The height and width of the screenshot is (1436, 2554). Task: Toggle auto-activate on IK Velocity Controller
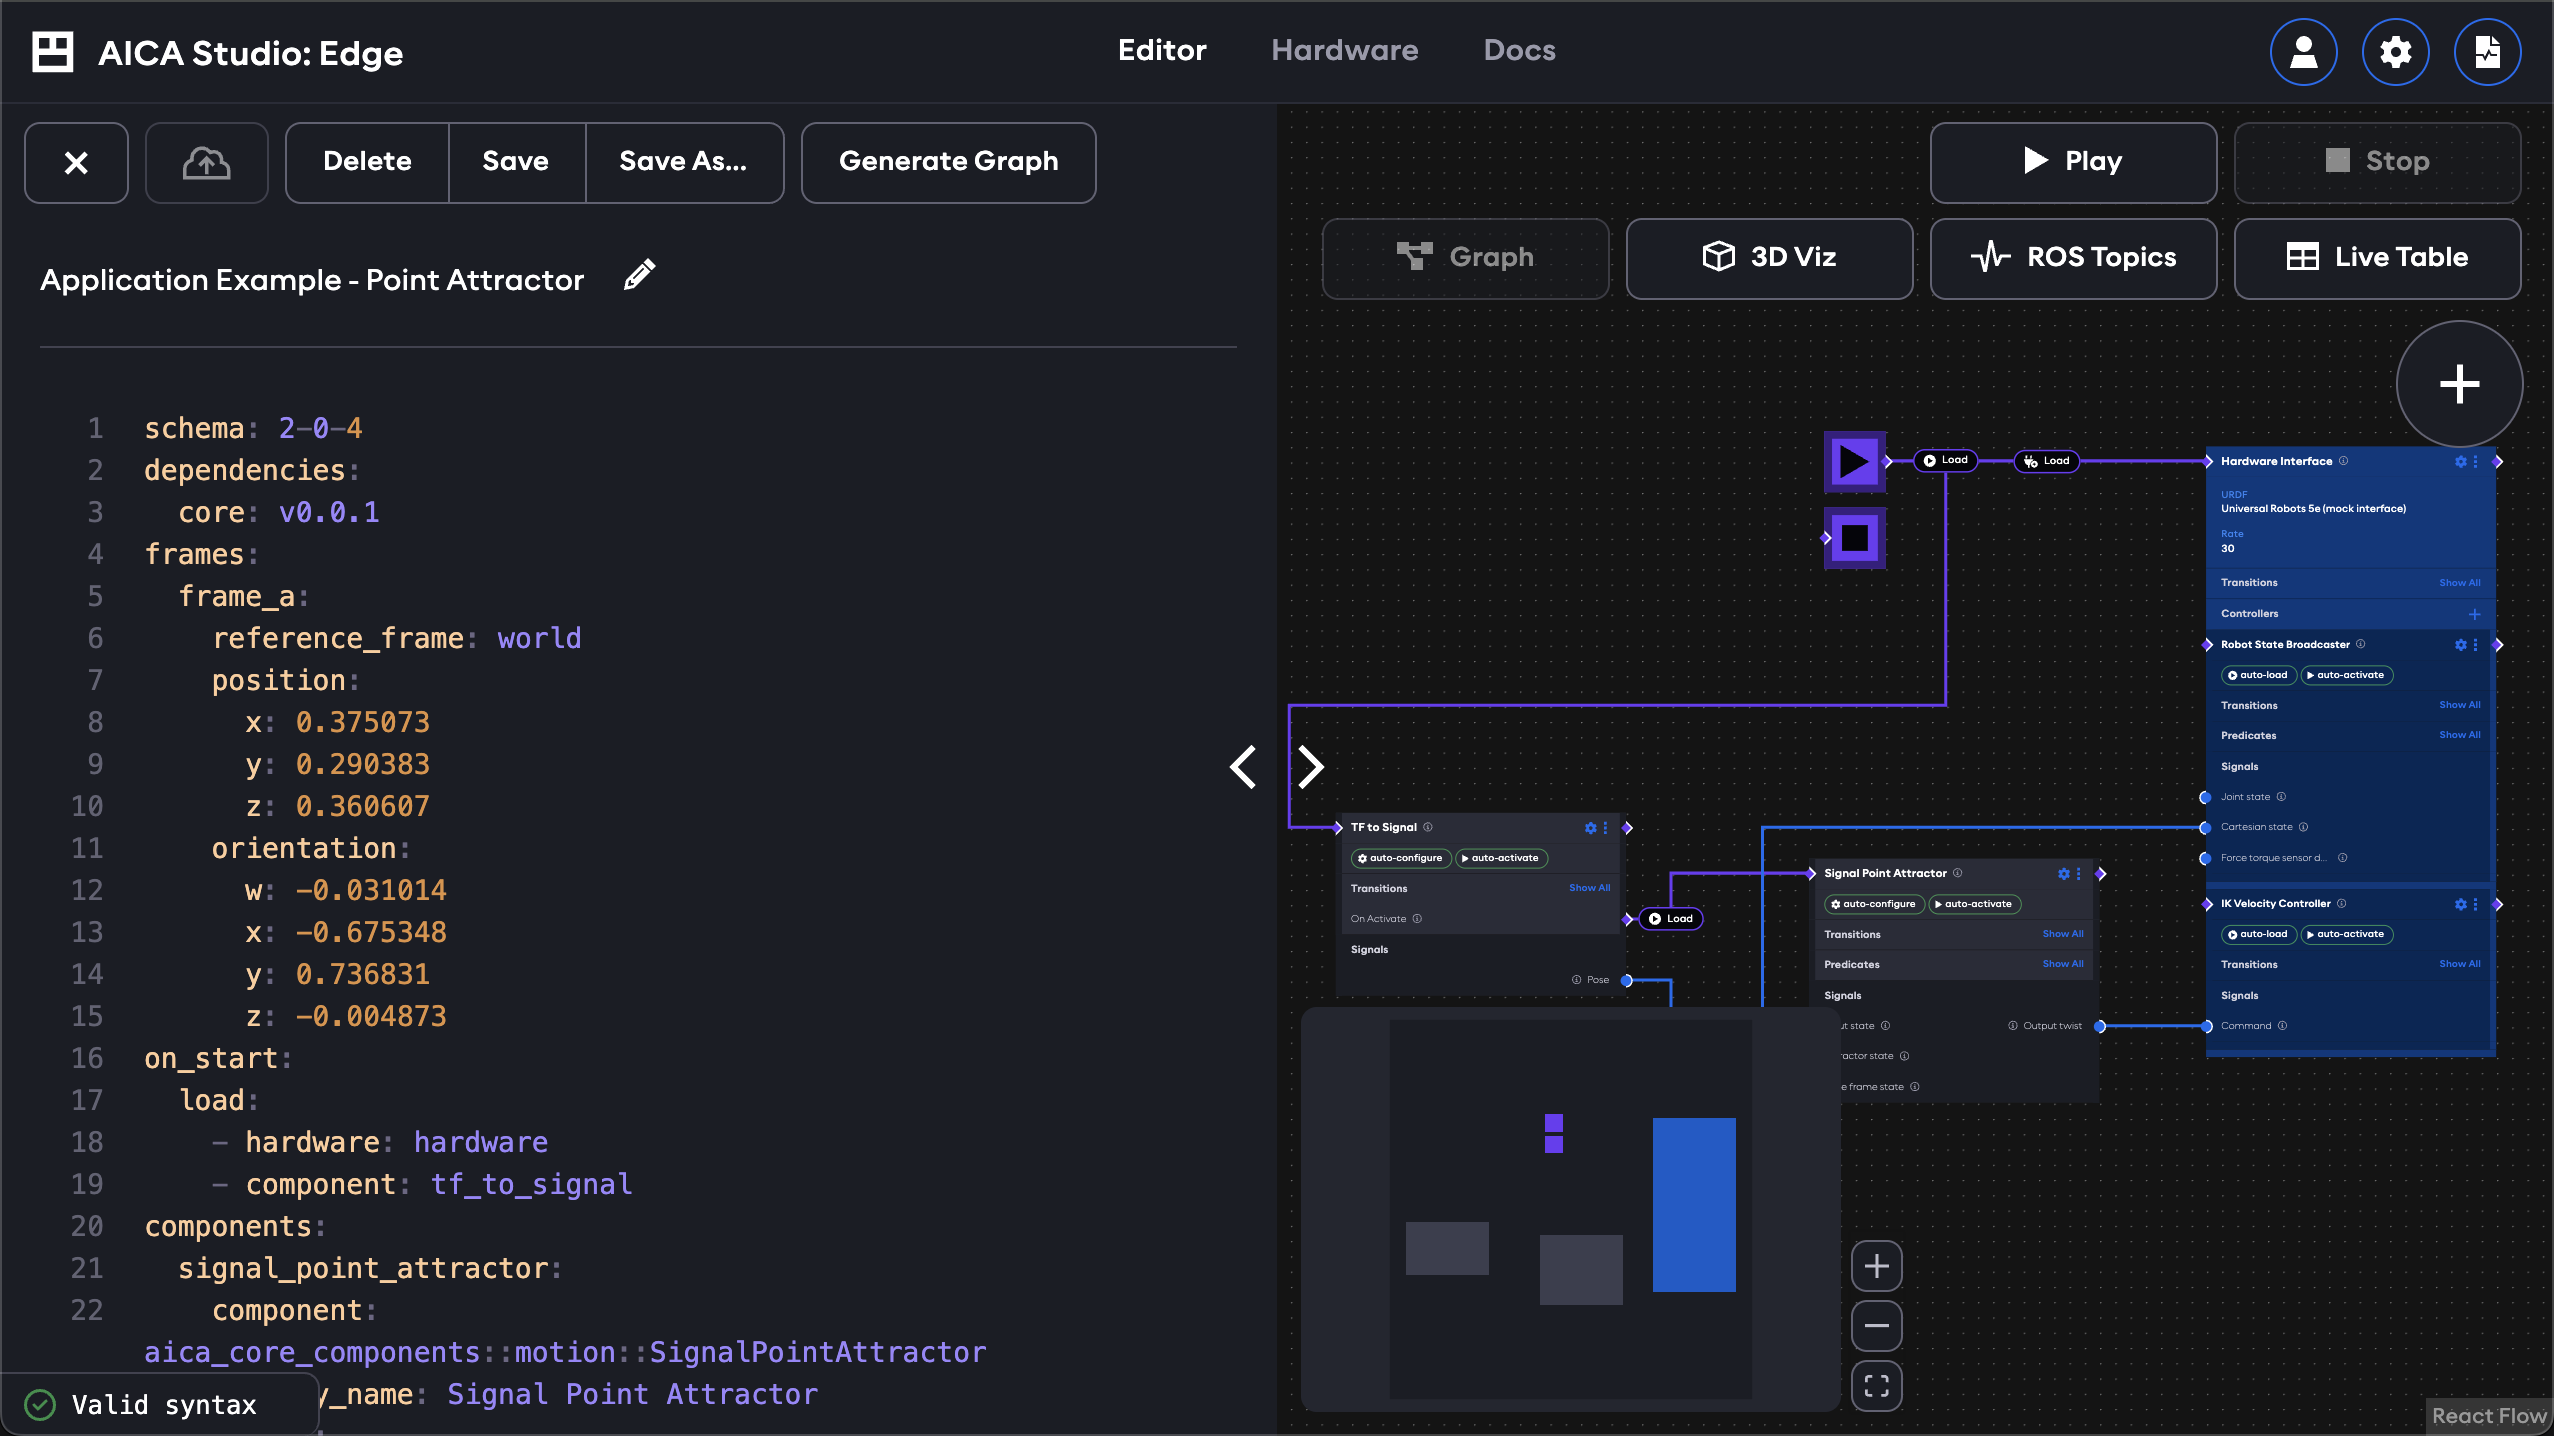coord(2346,934)
